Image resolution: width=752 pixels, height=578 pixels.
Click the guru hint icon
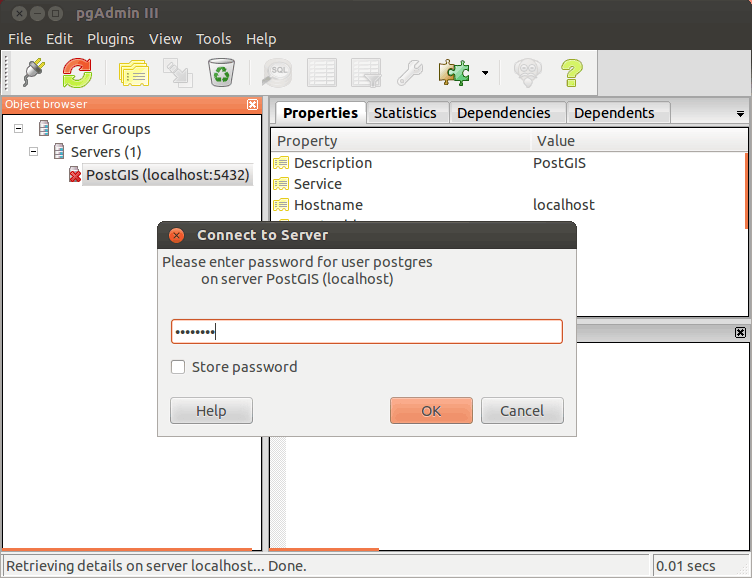click(x=528, y=73)
